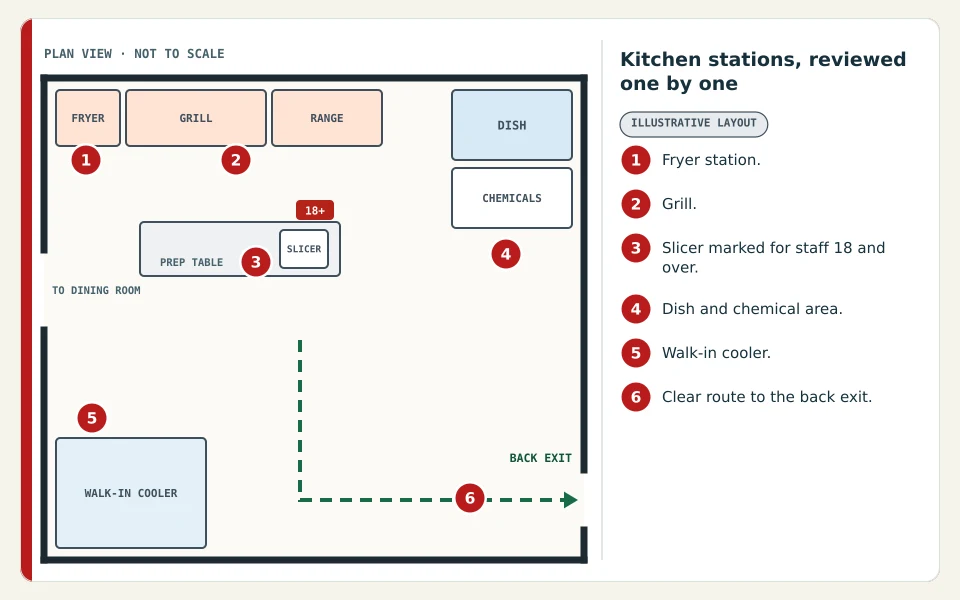This screenshot has height=600, width=960.
Task: Click legend badge 2 next to Grill
Action: (x=636, y=204)
